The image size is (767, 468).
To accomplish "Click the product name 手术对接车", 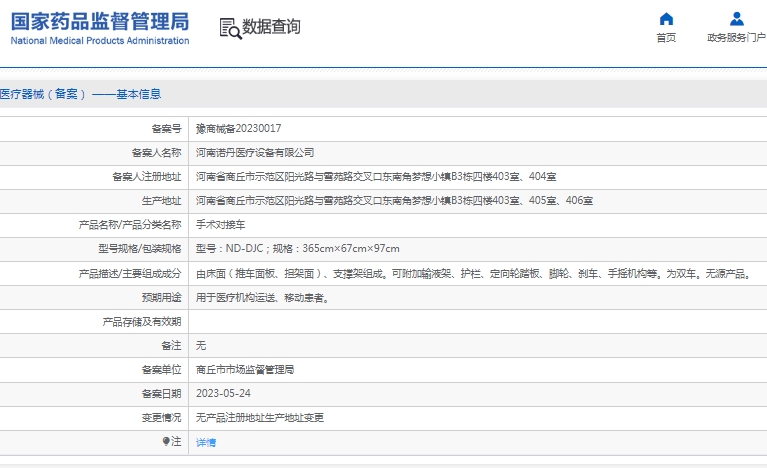I will click(221, 224).
